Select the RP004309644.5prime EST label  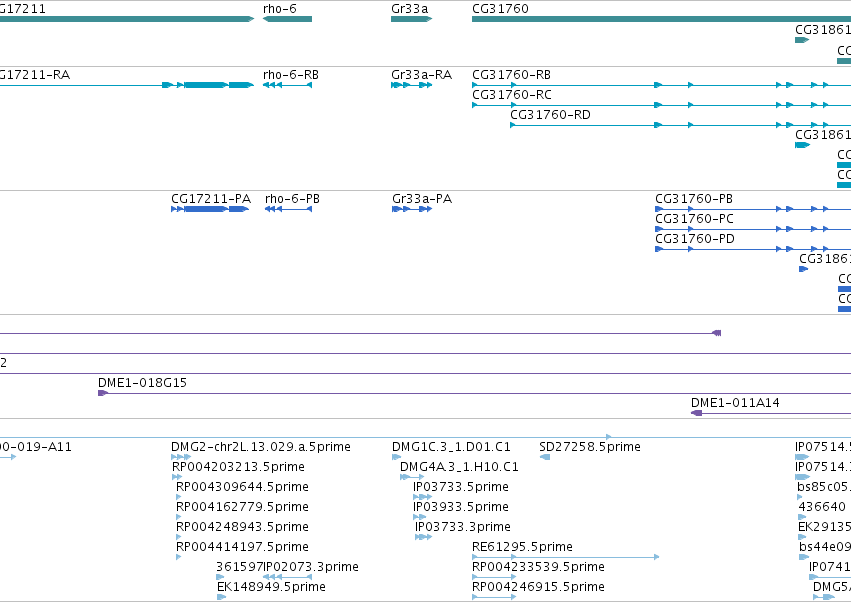[242, 487]
